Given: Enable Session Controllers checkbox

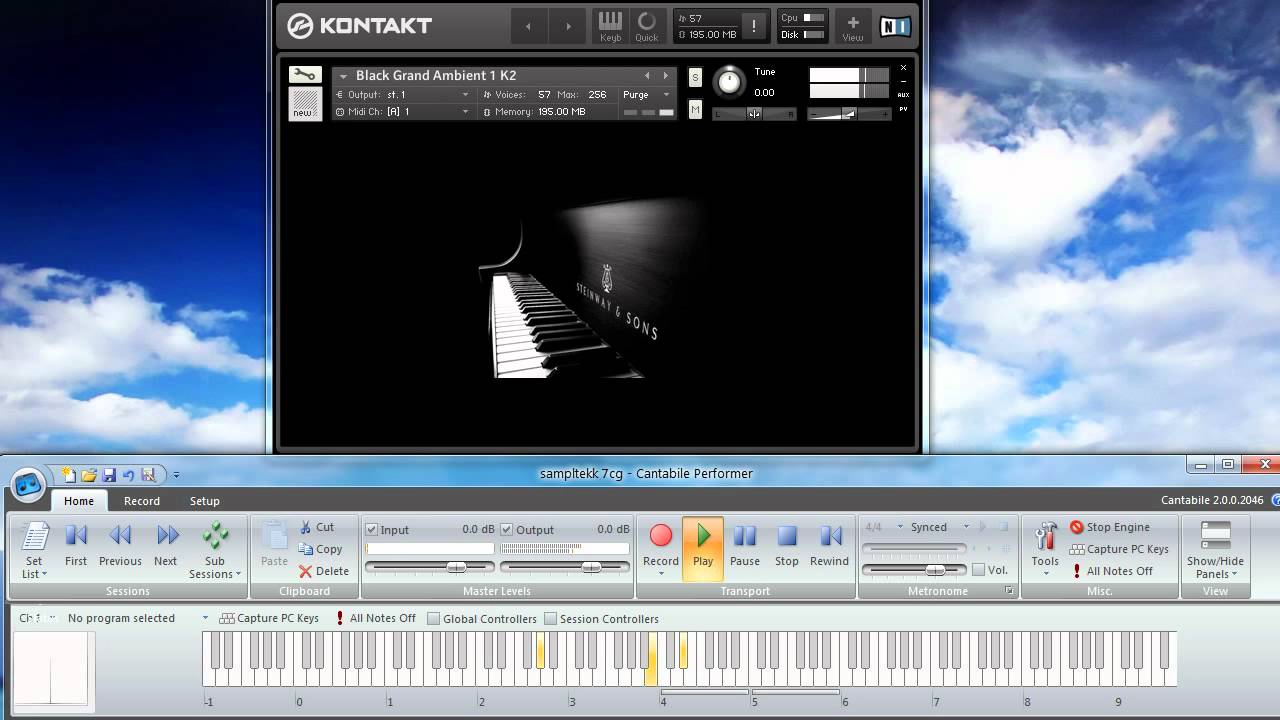Looking at the screenshot, I should tap(551, 619).
